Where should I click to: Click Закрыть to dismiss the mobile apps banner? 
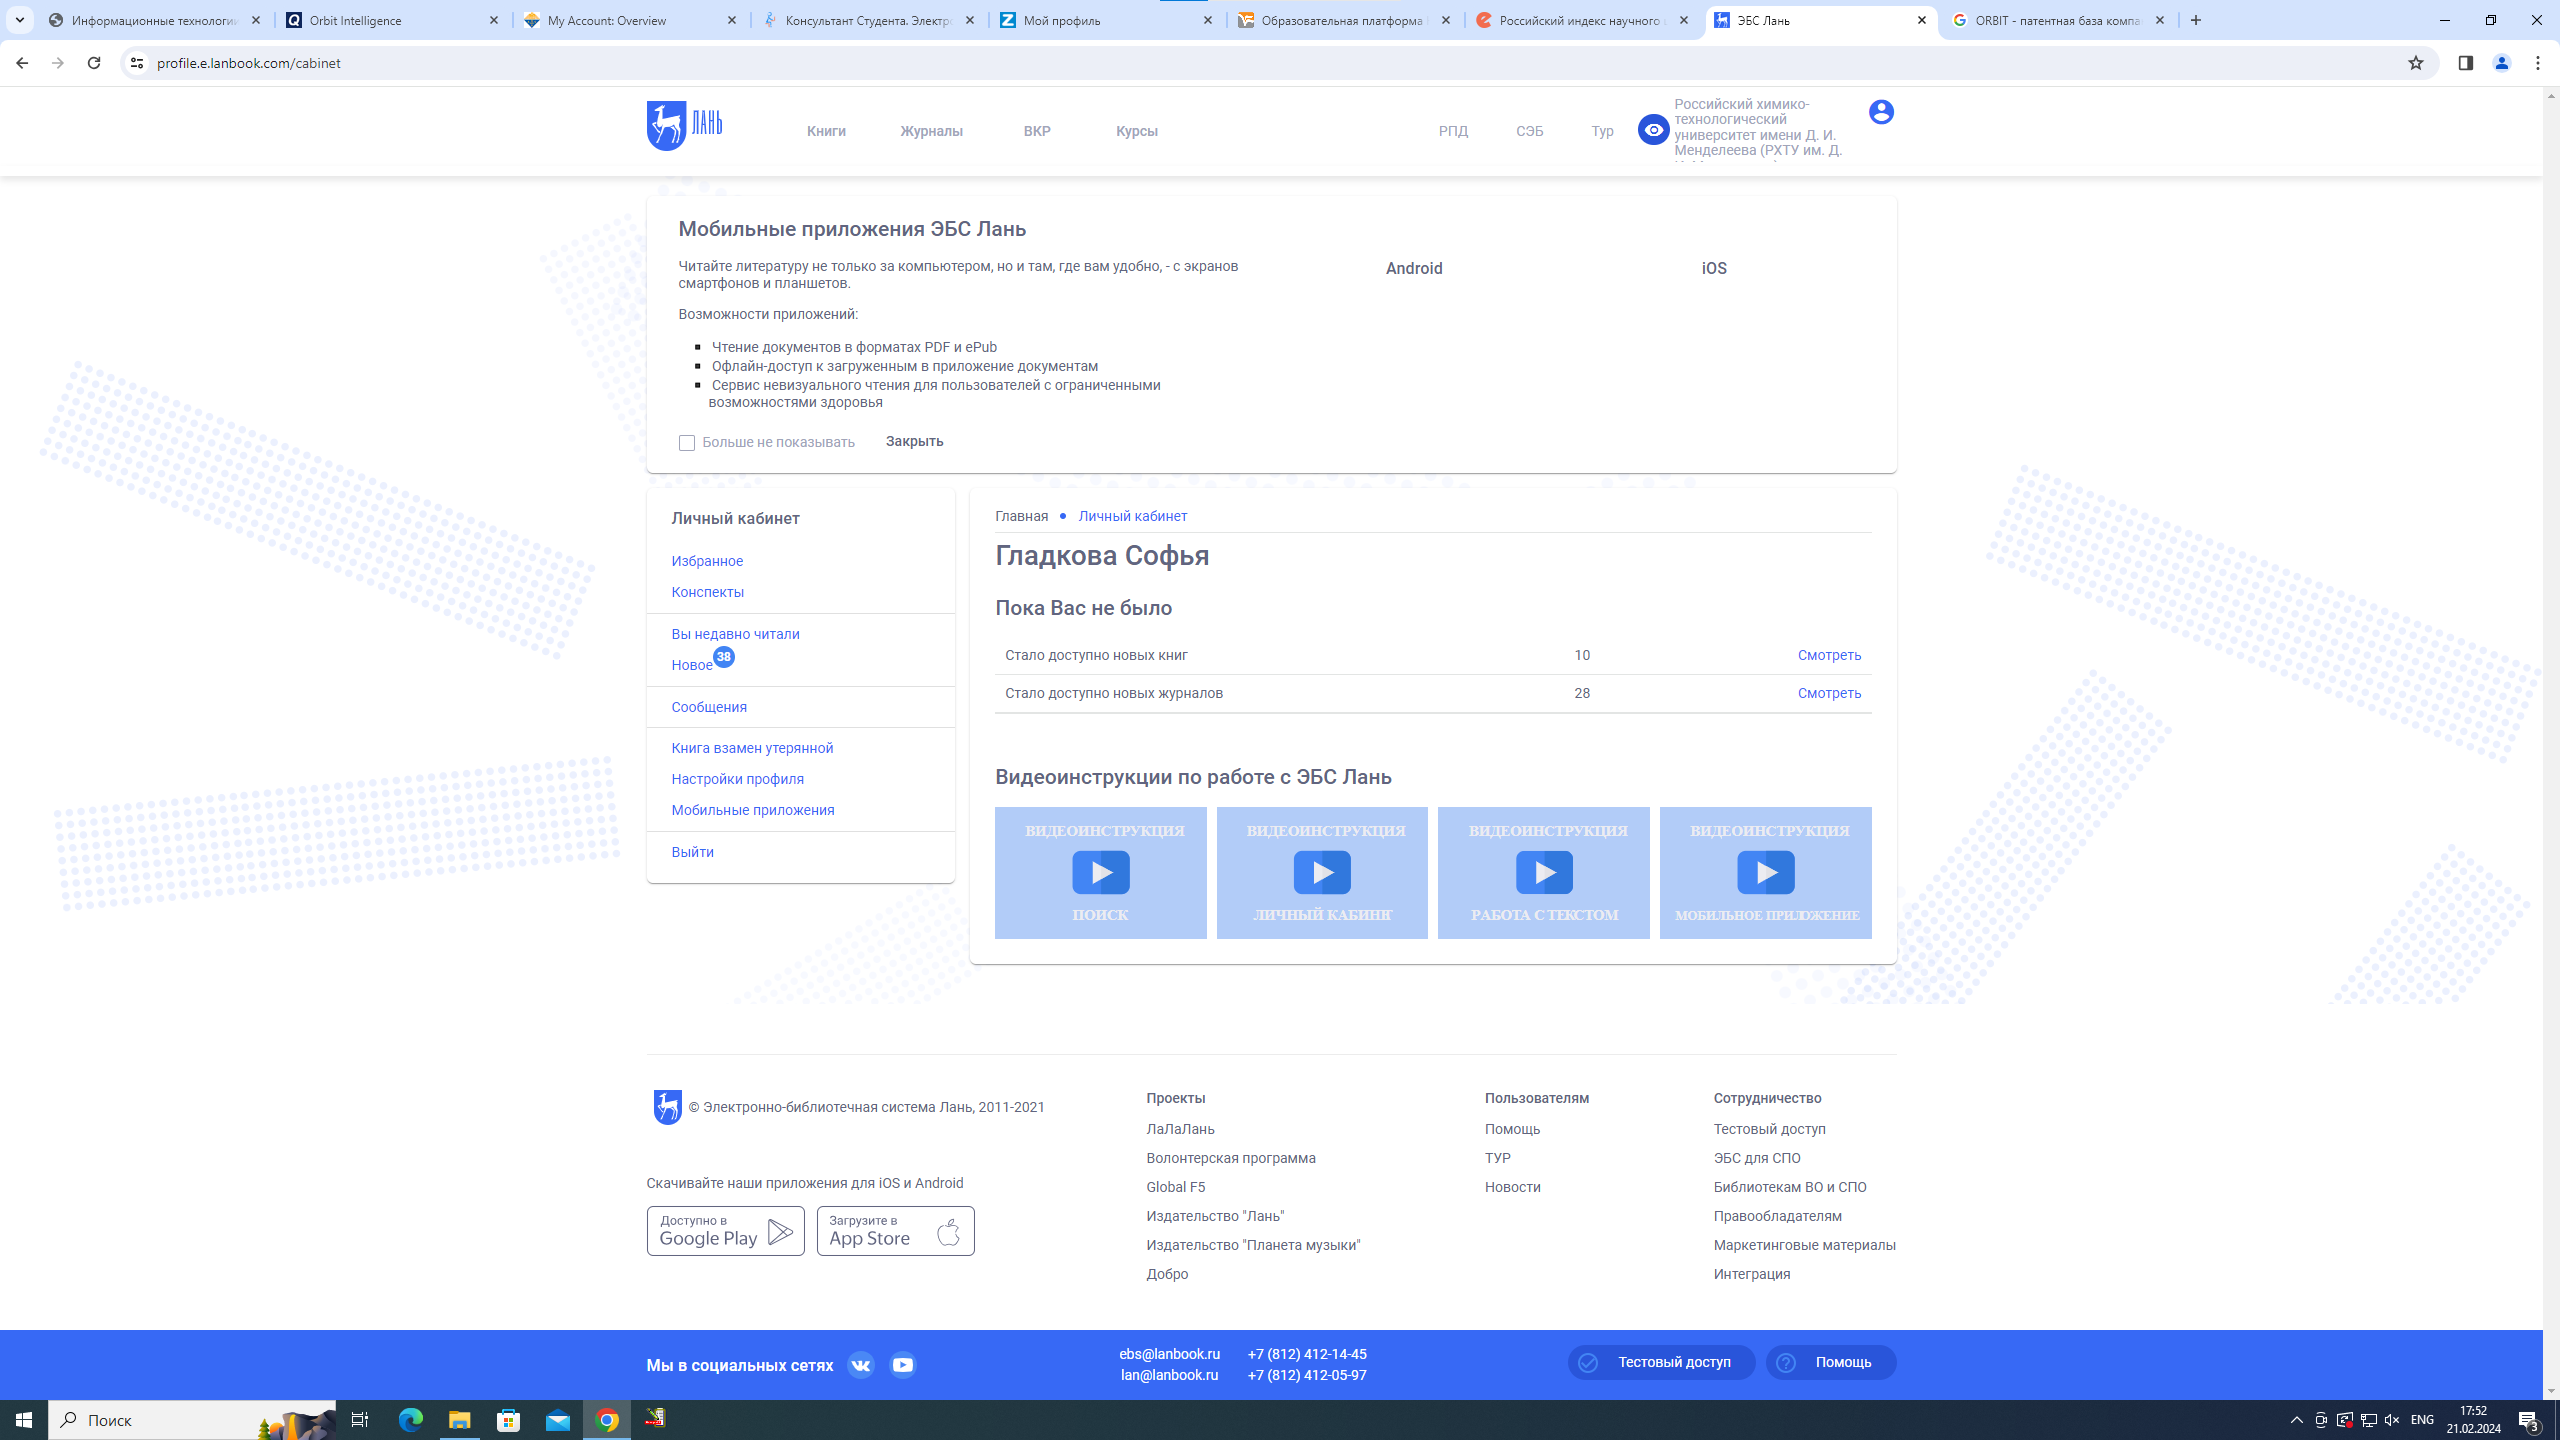tap(914, 441)
